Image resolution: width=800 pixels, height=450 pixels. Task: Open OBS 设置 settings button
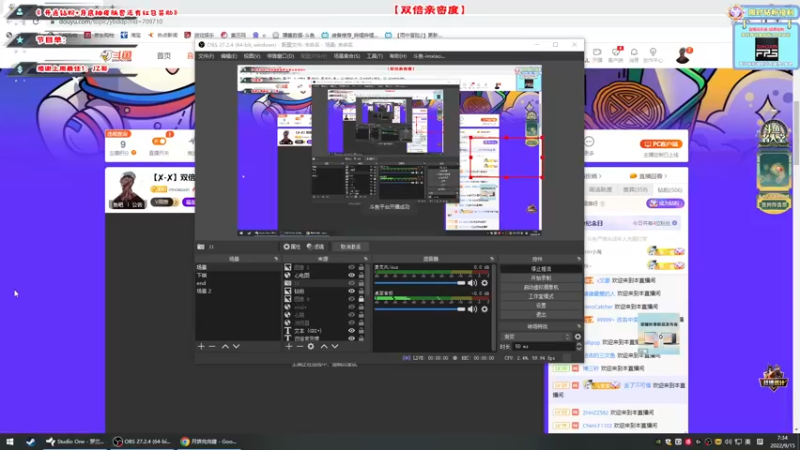(x=541, y=306)
